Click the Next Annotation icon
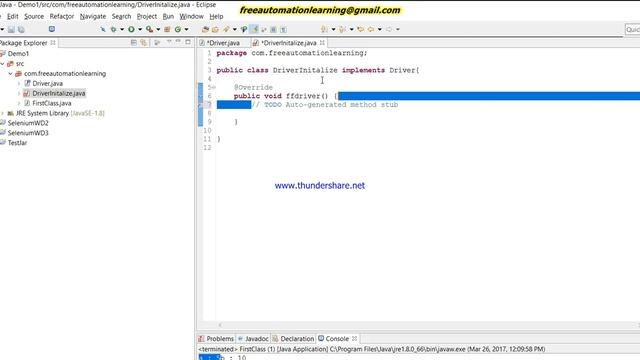The height and width of the screenshot is (360, 640). click(324, 29)
